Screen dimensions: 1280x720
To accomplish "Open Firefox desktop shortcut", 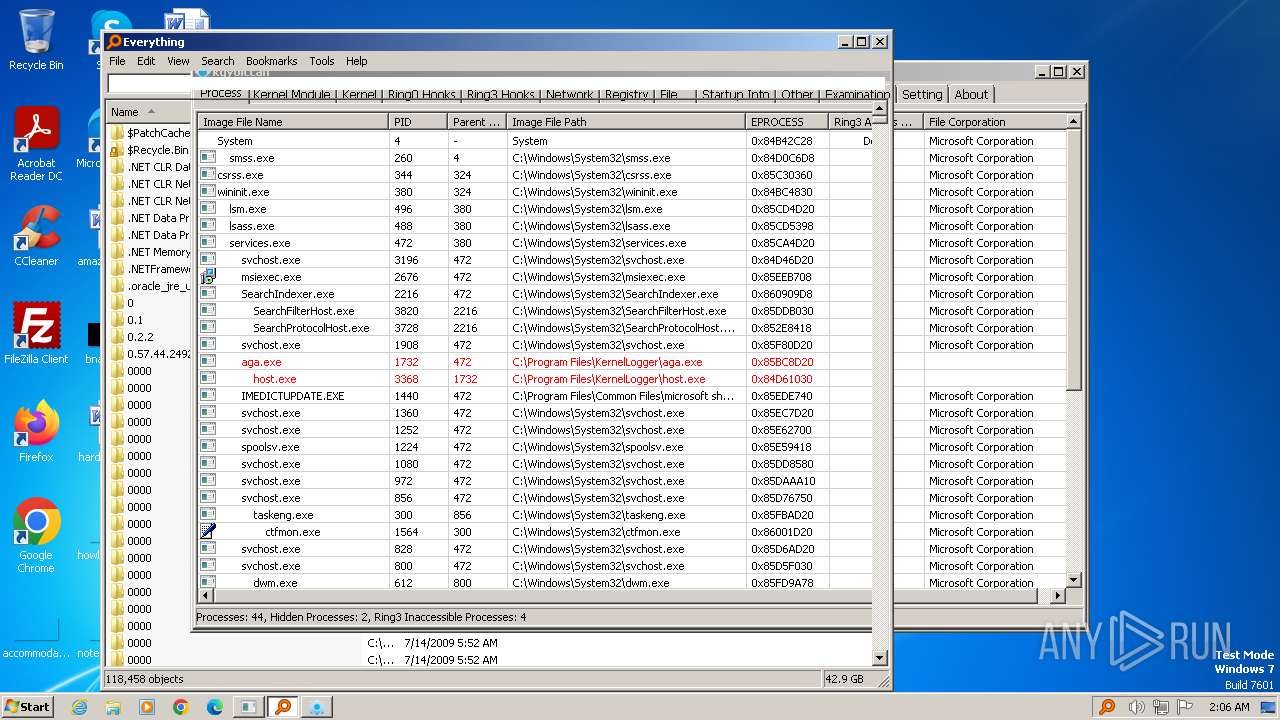I will tap(36, 431).
